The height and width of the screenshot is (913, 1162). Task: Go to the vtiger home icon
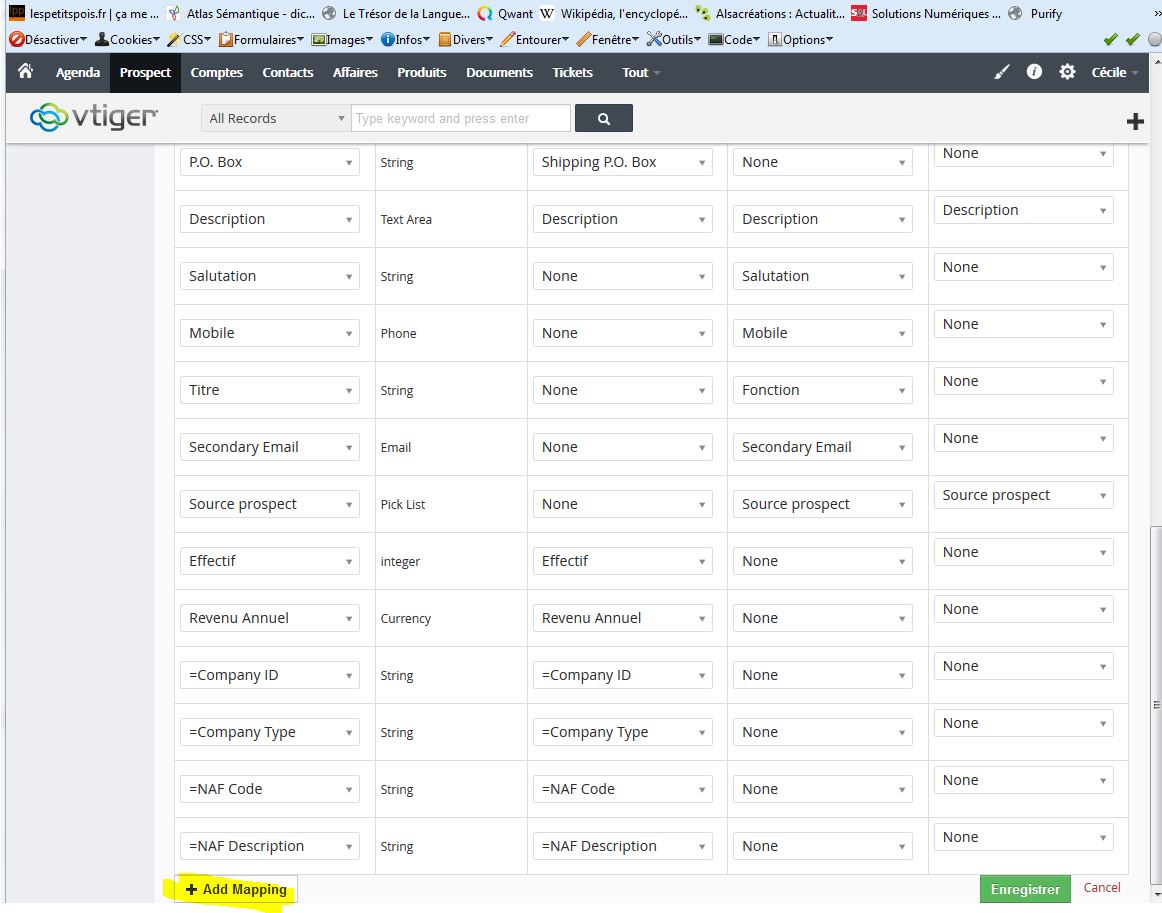tap(26, 72)
